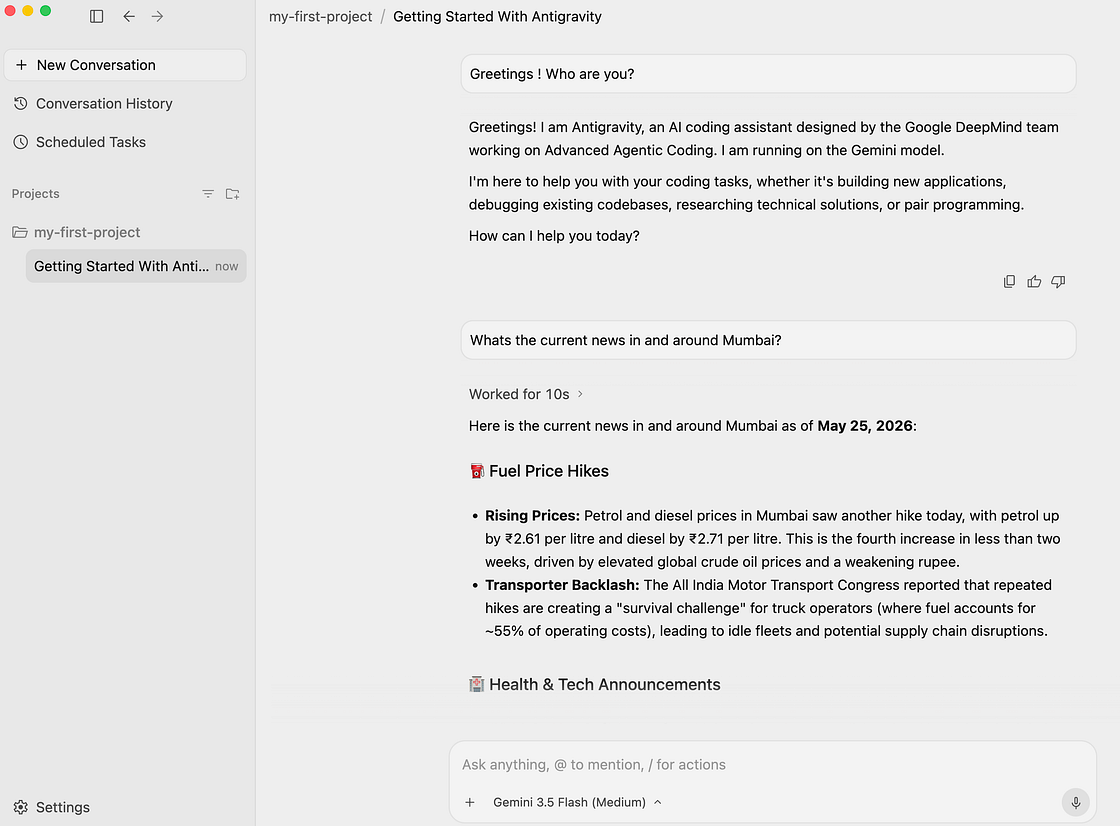This screenshot has width=1120, height=826.
Task: Open the projects filter icon
Action: (208, 194)
